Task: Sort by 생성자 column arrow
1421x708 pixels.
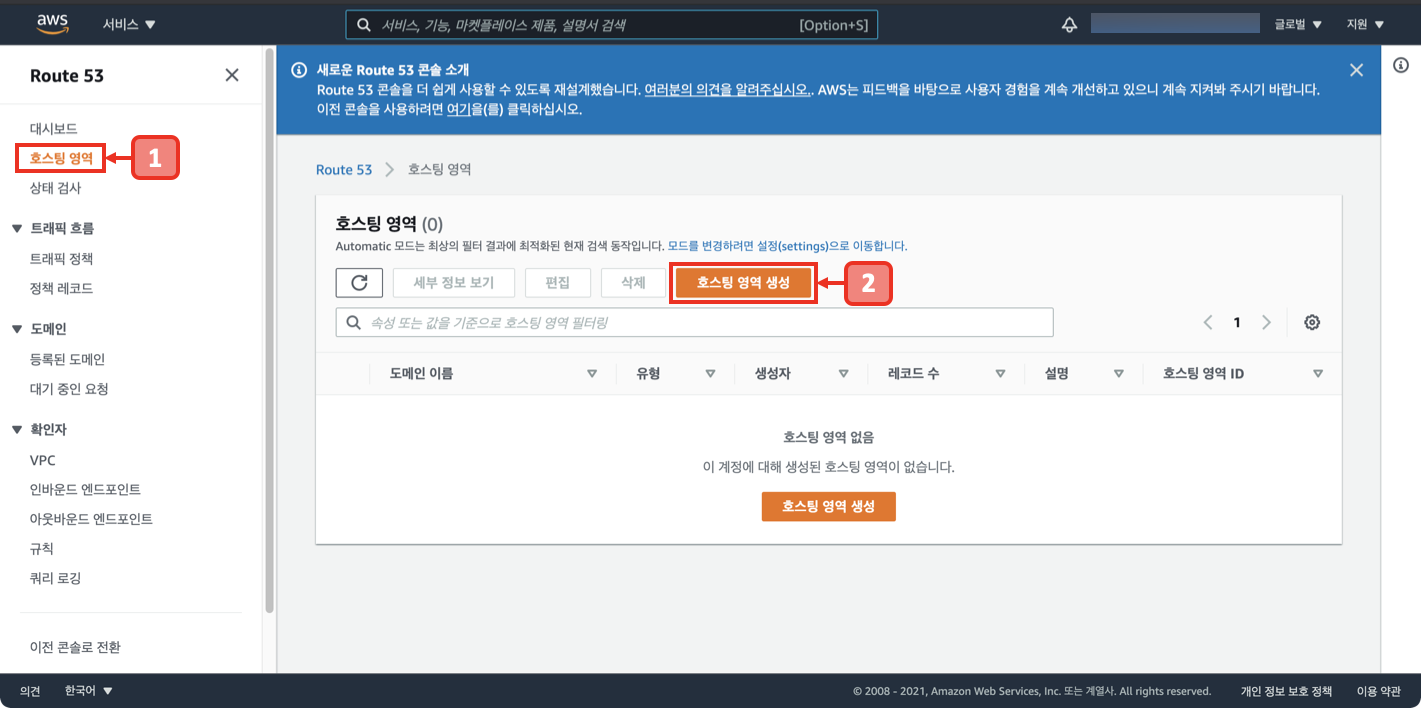Action: coord(843,374)
